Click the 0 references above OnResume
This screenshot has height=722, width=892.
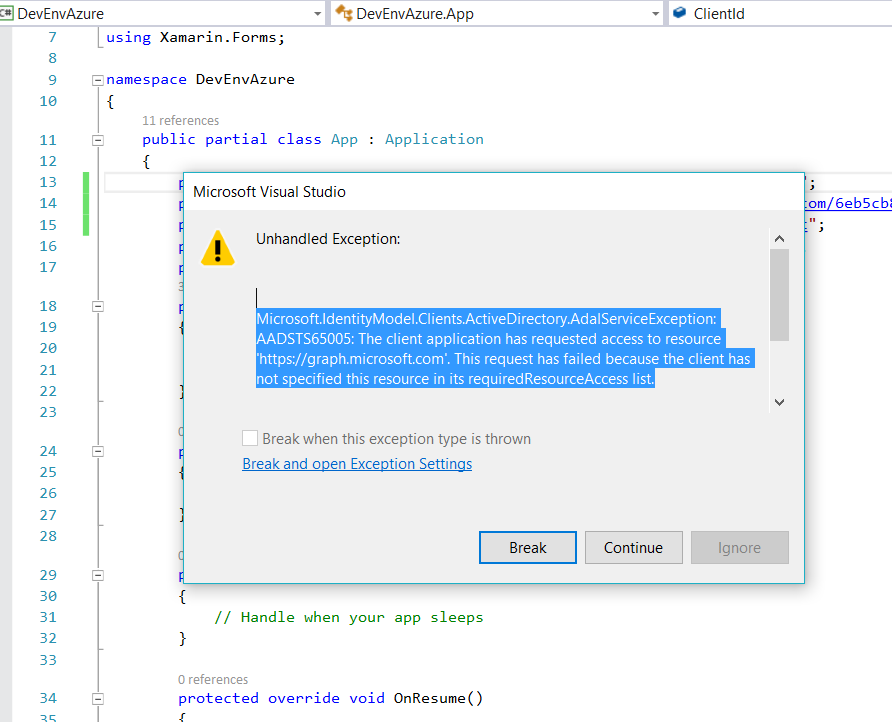[213, 679]
